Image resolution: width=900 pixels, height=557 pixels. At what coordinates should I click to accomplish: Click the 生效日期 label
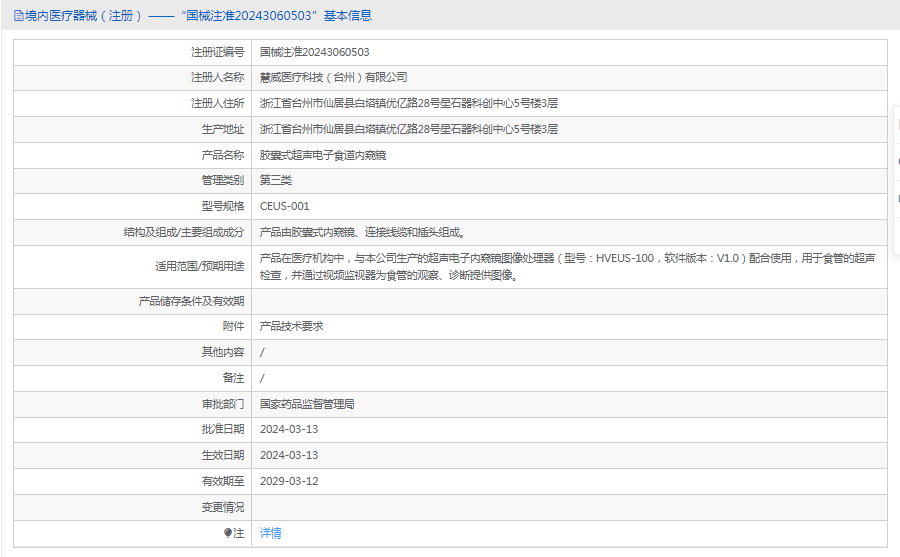[x=223, y=455]
